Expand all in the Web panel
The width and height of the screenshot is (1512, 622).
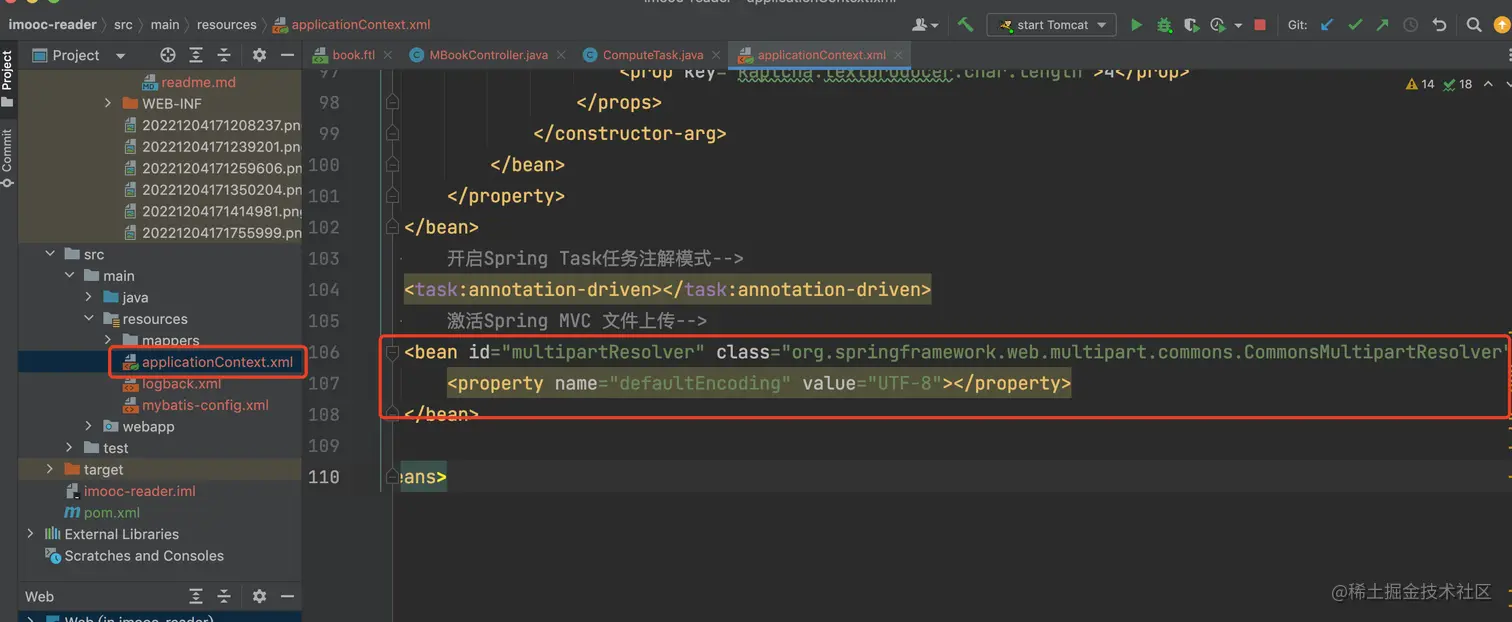click(196, 596)
